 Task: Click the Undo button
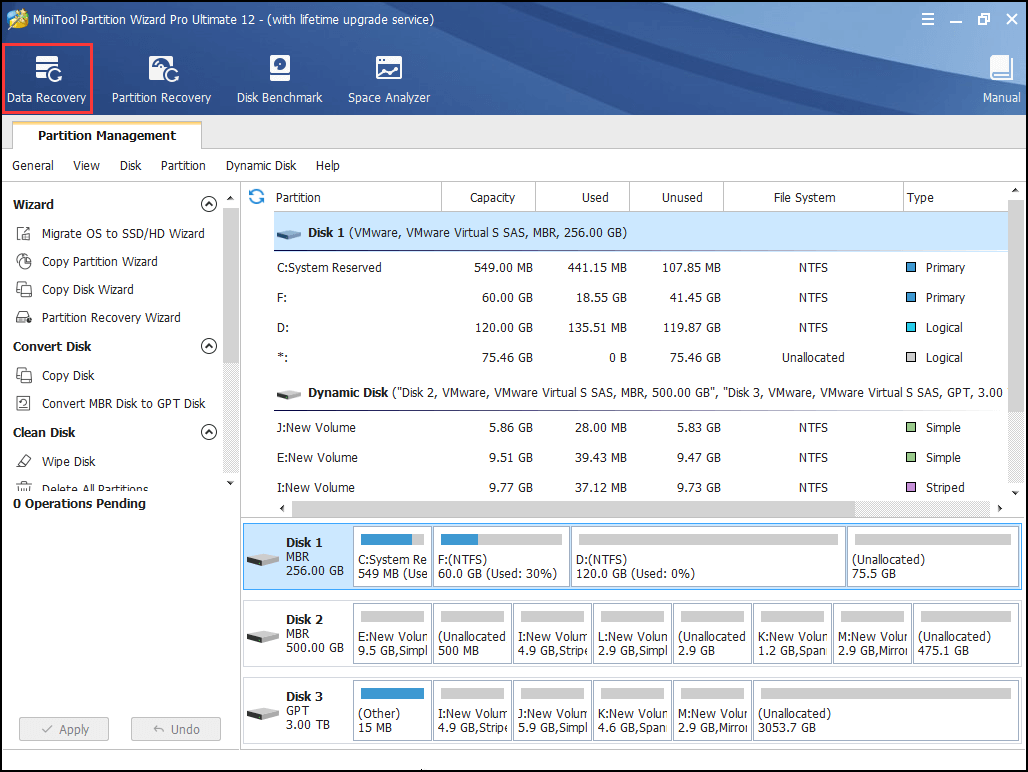[176, 729]
